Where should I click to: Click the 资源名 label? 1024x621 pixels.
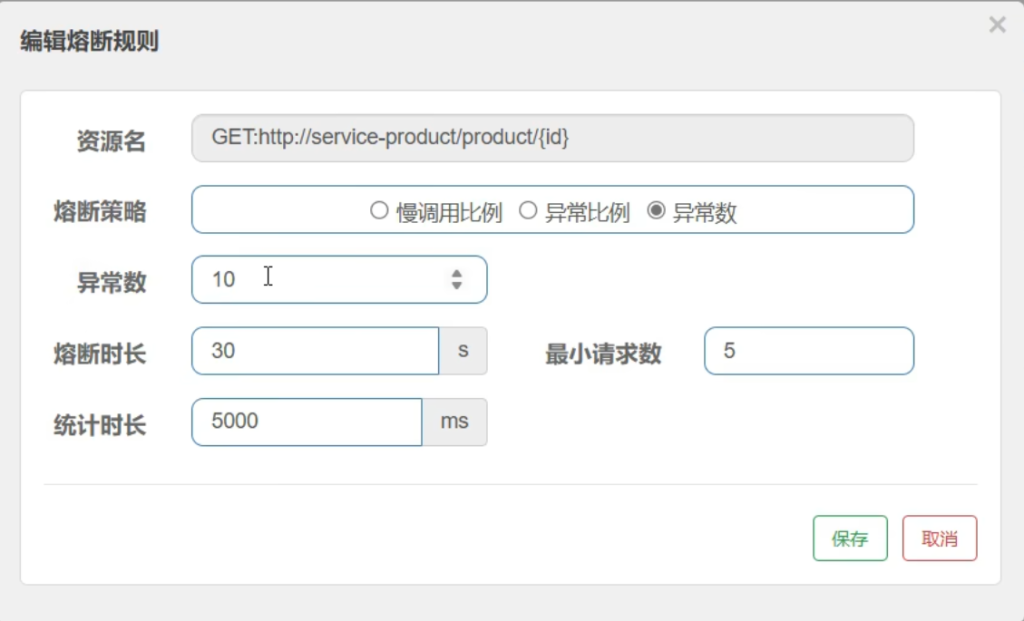click(111, 142)
